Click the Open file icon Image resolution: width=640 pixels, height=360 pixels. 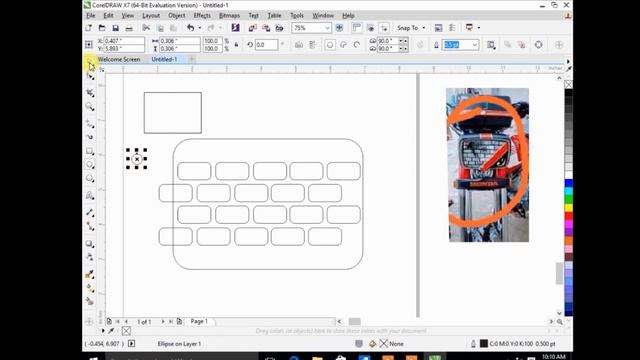[102, 28]
